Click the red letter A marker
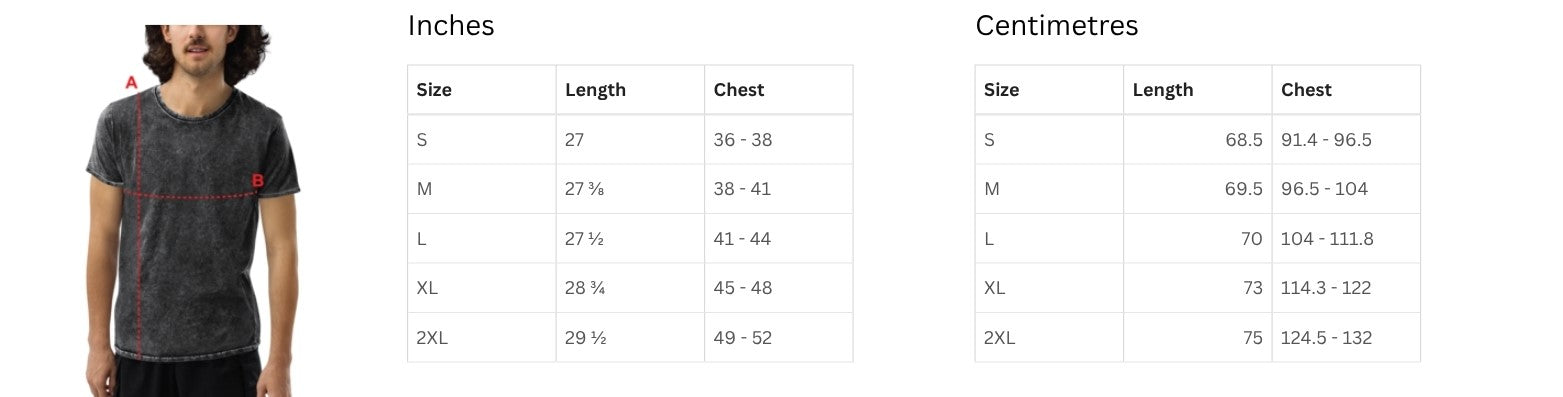 click(131, 83)
